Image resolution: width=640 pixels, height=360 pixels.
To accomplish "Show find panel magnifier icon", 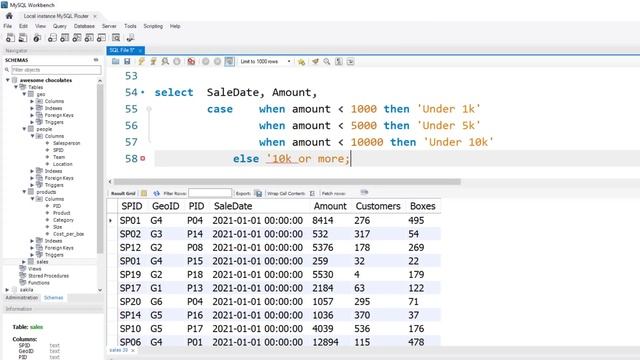I will (x=327, y=62).
